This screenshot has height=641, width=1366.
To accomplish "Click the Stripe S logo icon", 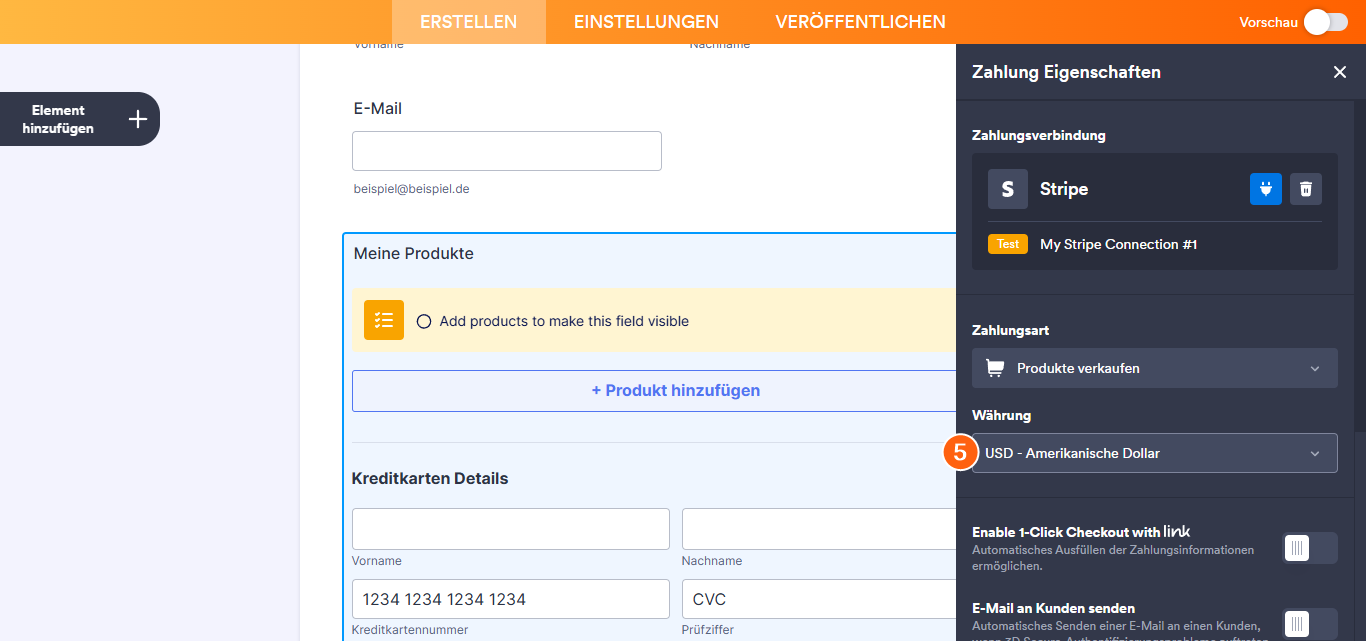I will (1007, 189).
